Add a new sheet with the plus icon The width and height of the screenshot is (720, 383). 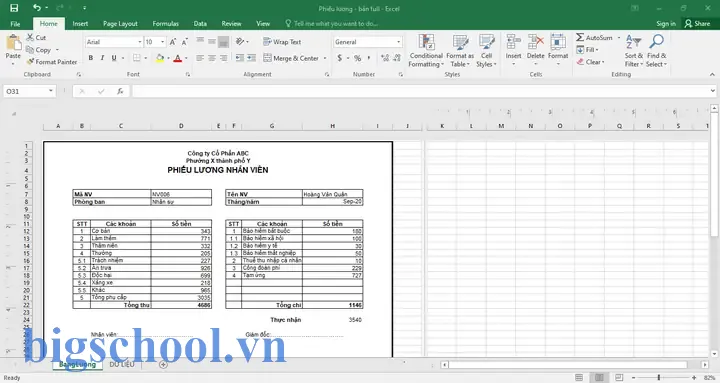[x=163, y=364]
